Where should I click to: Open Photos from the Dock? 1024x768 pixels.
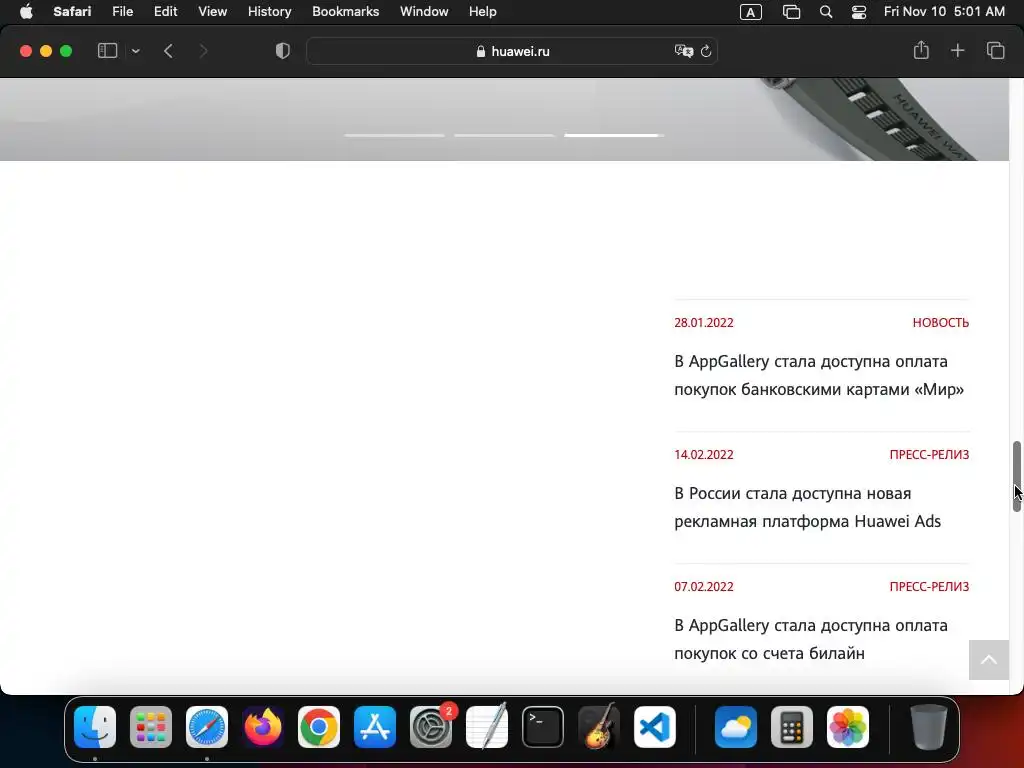(x=848, y=727)
